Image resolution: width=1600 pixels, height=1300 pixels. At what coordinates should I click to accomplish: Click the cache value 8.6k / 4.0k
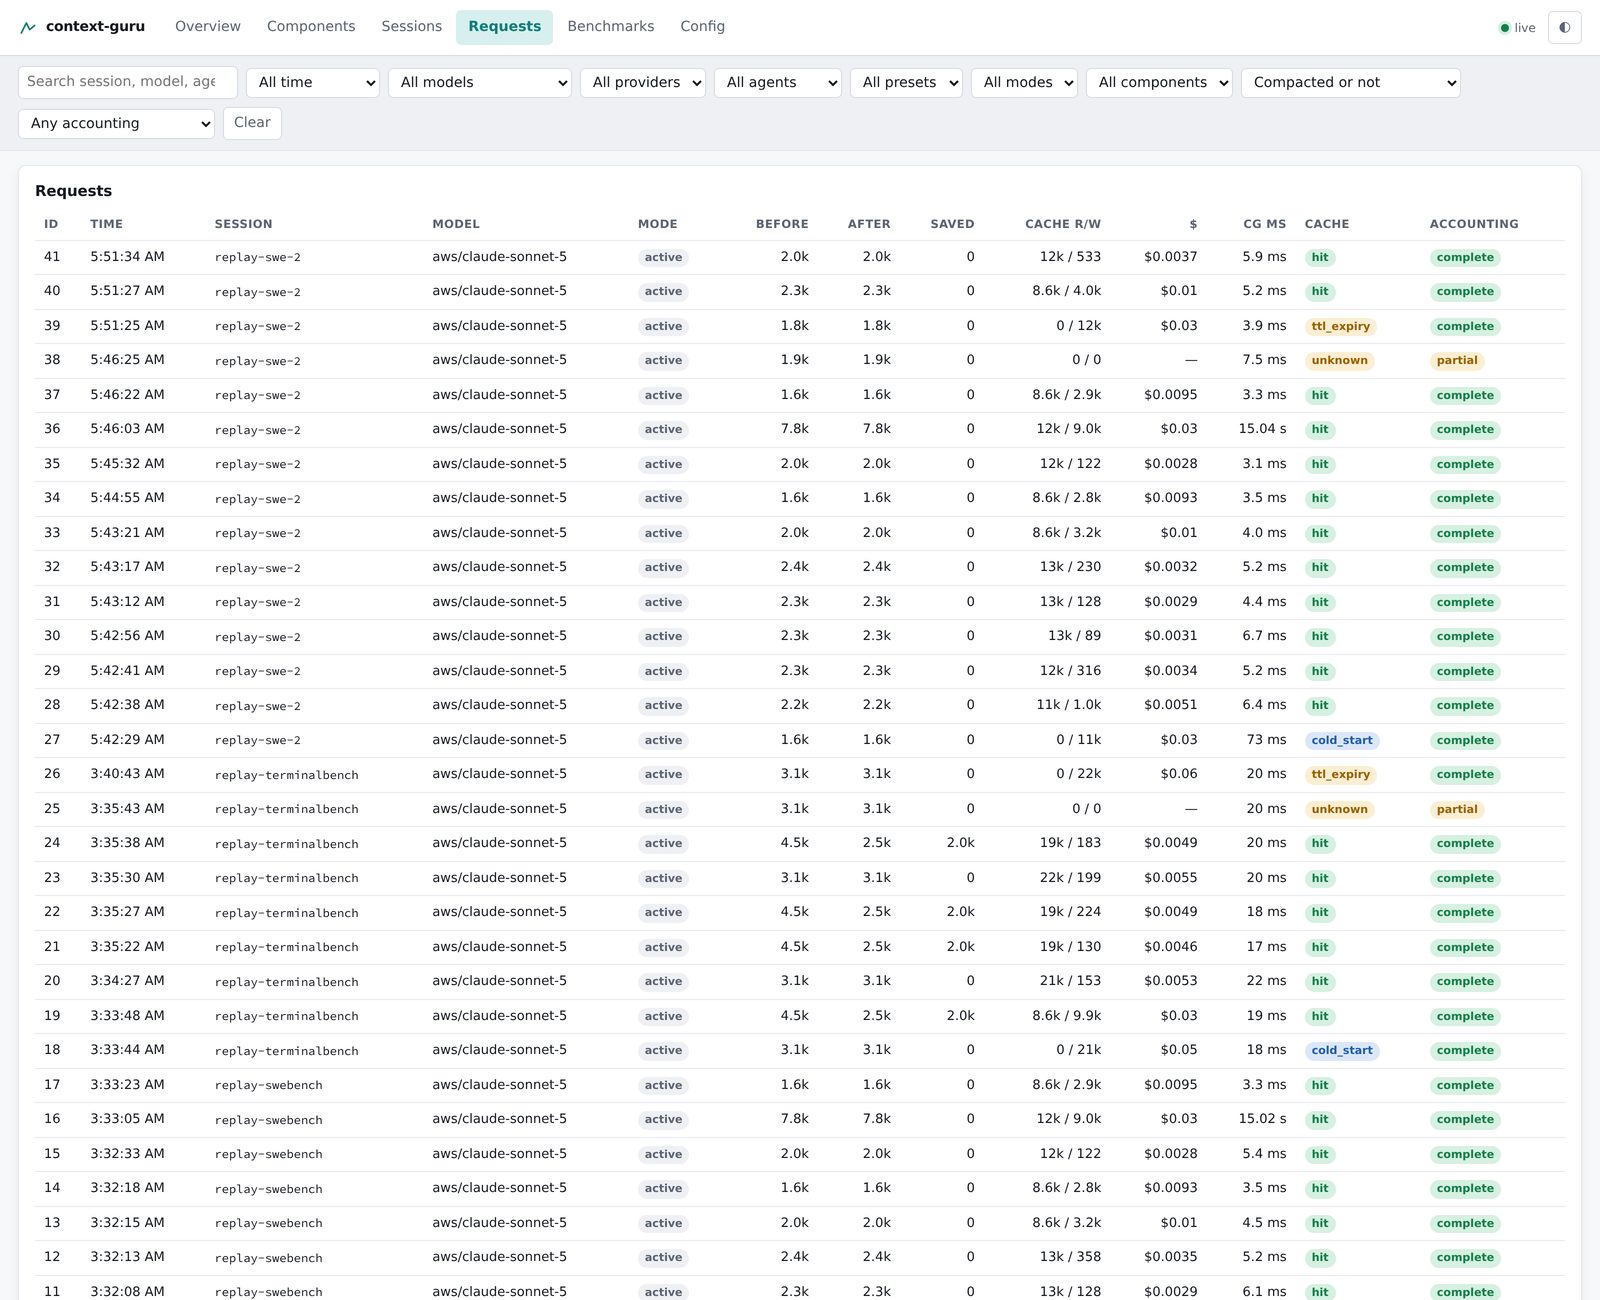1067,291
